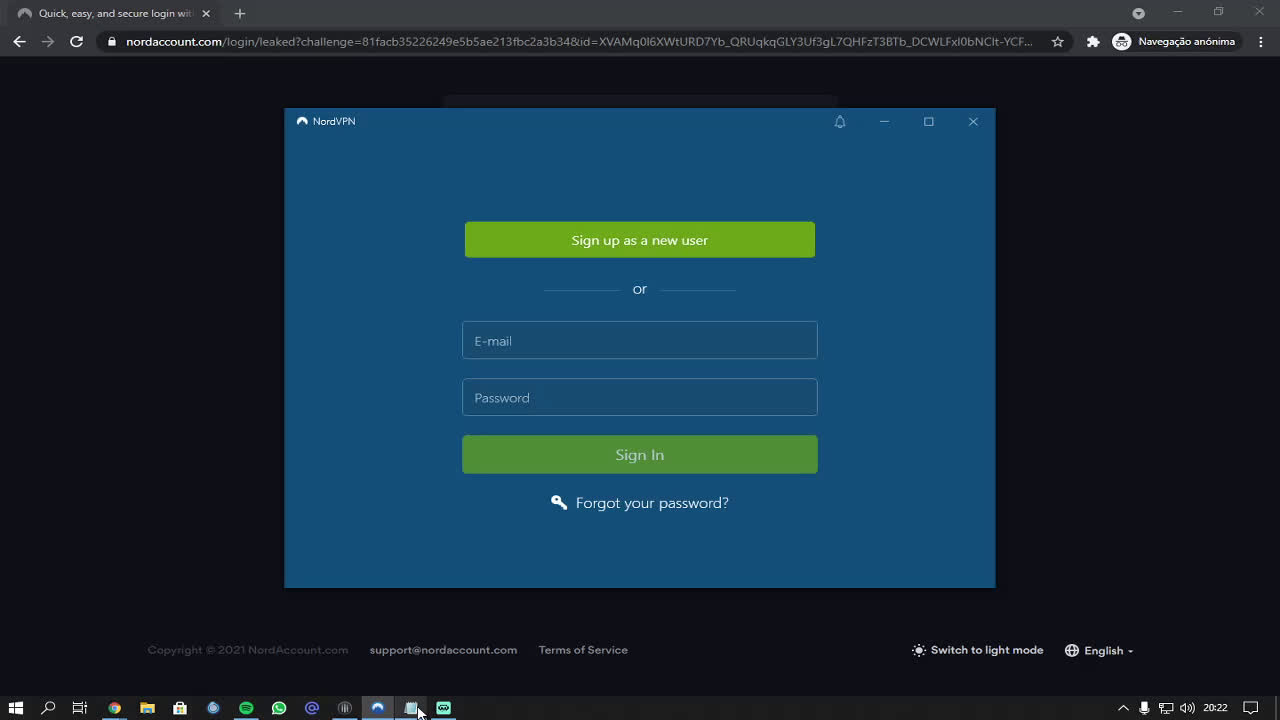Open taskbar search
Image resolution: width=1280 pixels, height=720 pixels.
point(48,708)
